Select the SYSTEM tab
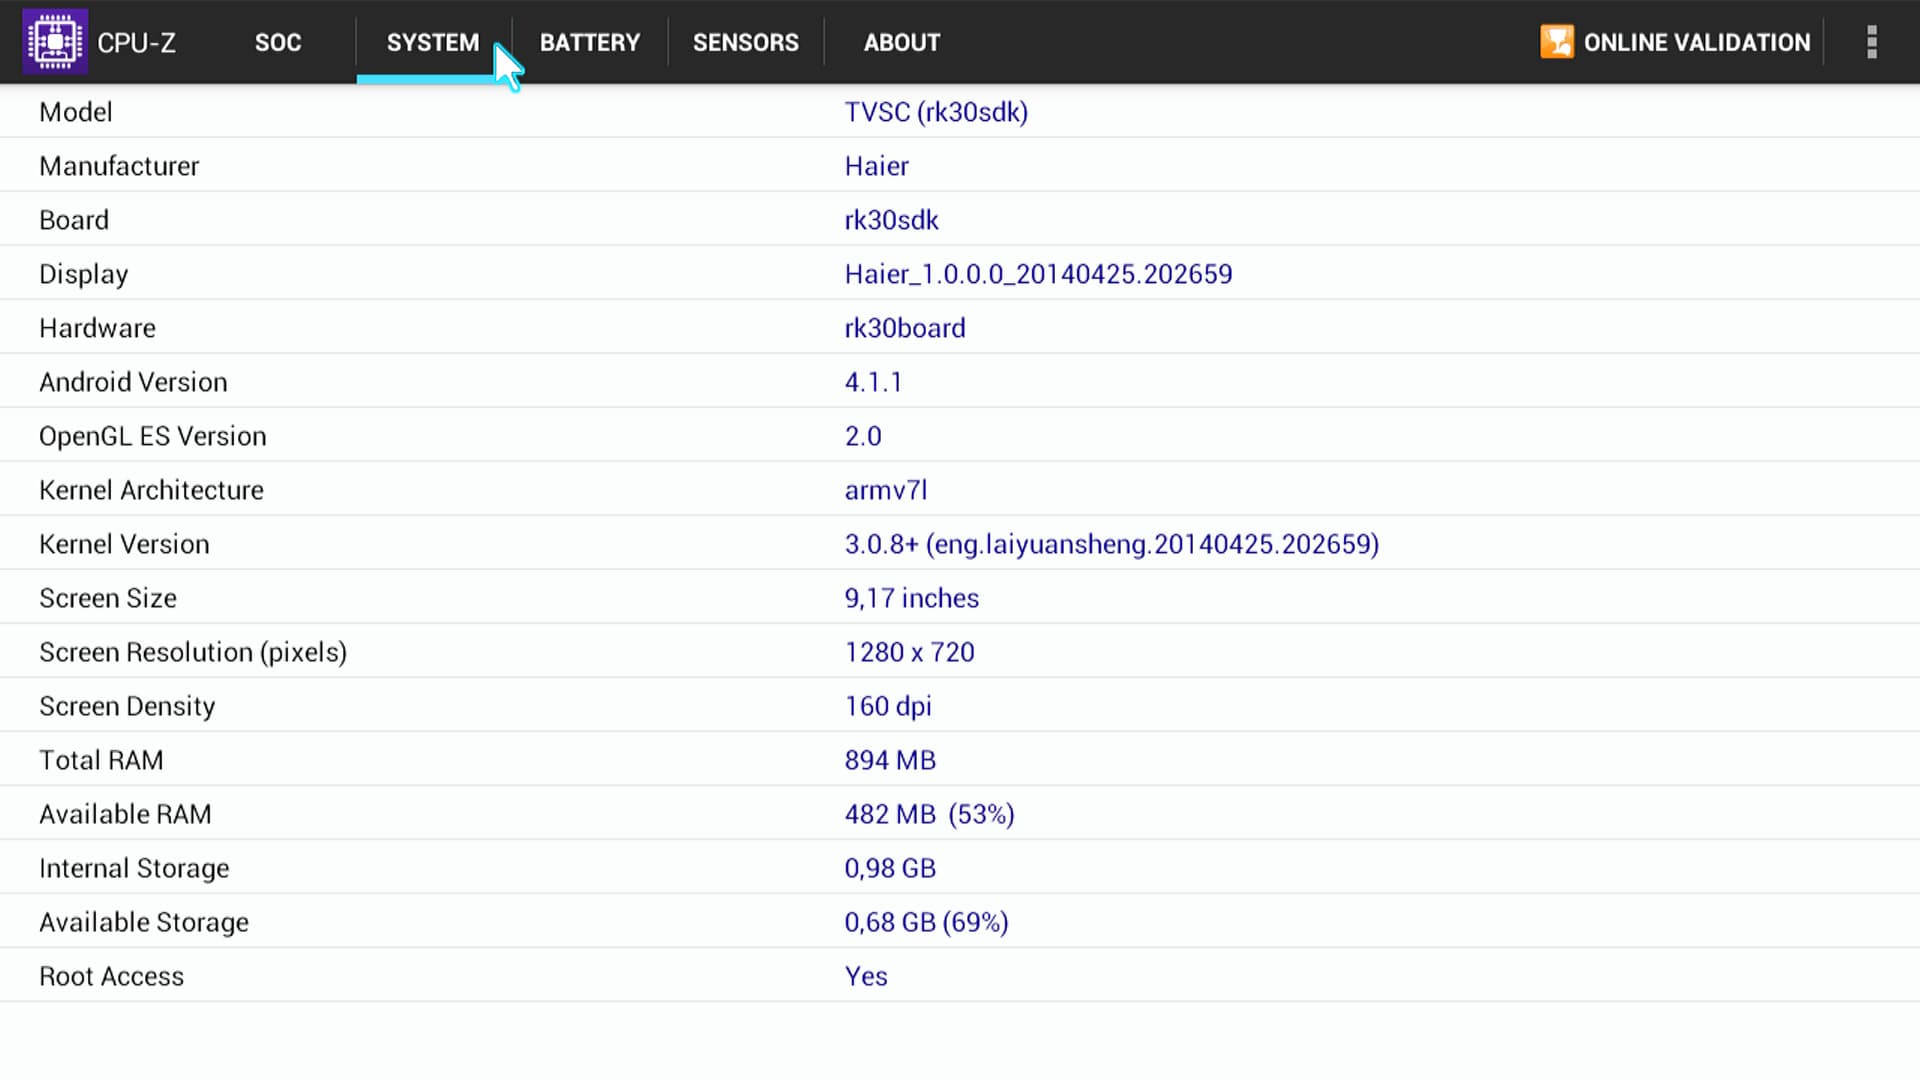 pyautogui.click(x=432, y=43)
